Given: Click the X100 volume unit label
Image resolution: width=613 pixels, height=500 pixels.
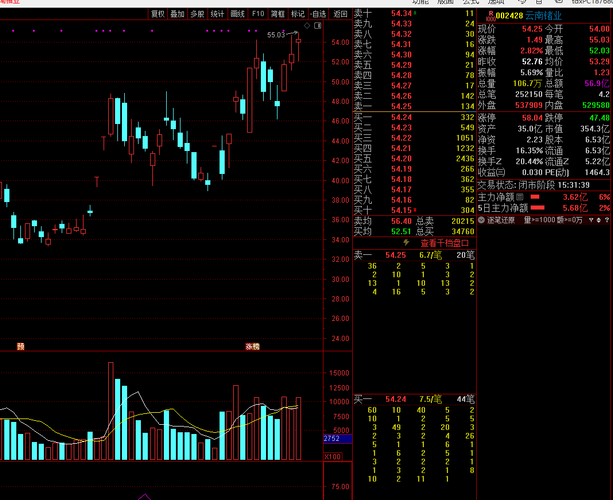Looking at the screenshot, I should coord(333,457).
